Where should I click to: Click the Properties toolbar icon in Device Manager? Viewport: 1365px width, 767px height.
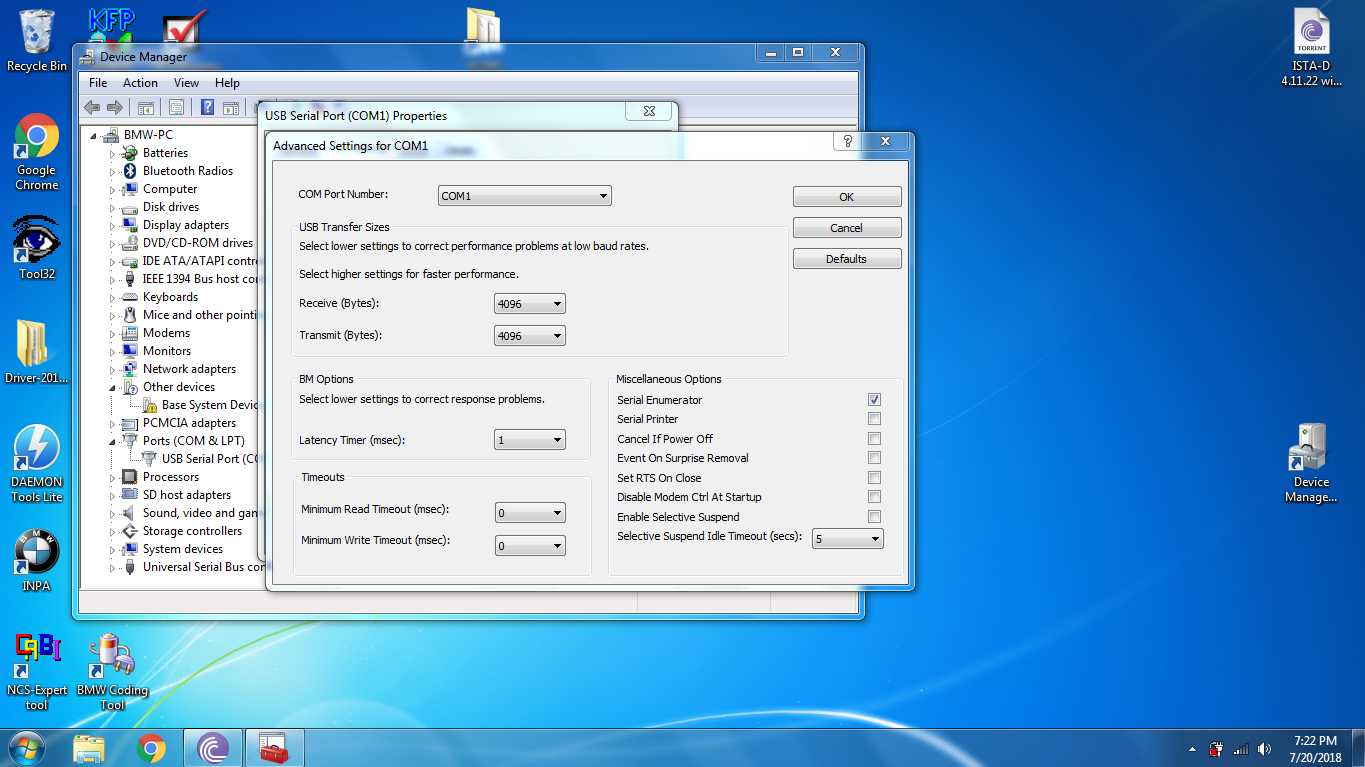pyautogui.click(x=176, y=108)
